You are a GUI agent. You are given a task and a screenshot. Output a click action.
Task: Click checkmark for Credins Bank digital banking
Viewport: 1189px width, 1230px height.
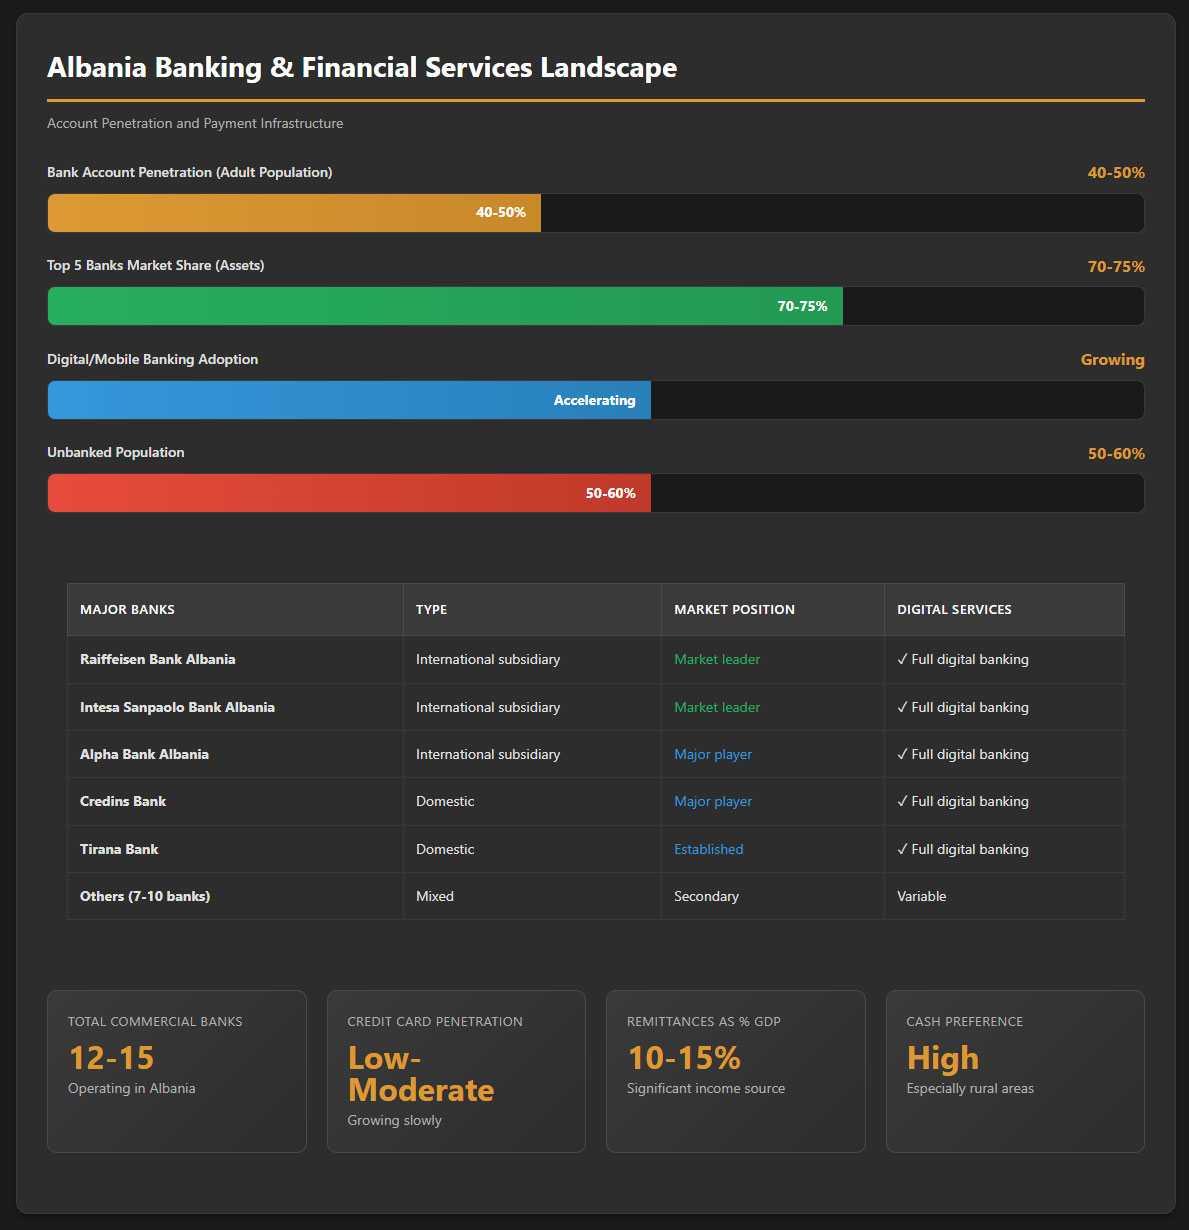(903, 801)
